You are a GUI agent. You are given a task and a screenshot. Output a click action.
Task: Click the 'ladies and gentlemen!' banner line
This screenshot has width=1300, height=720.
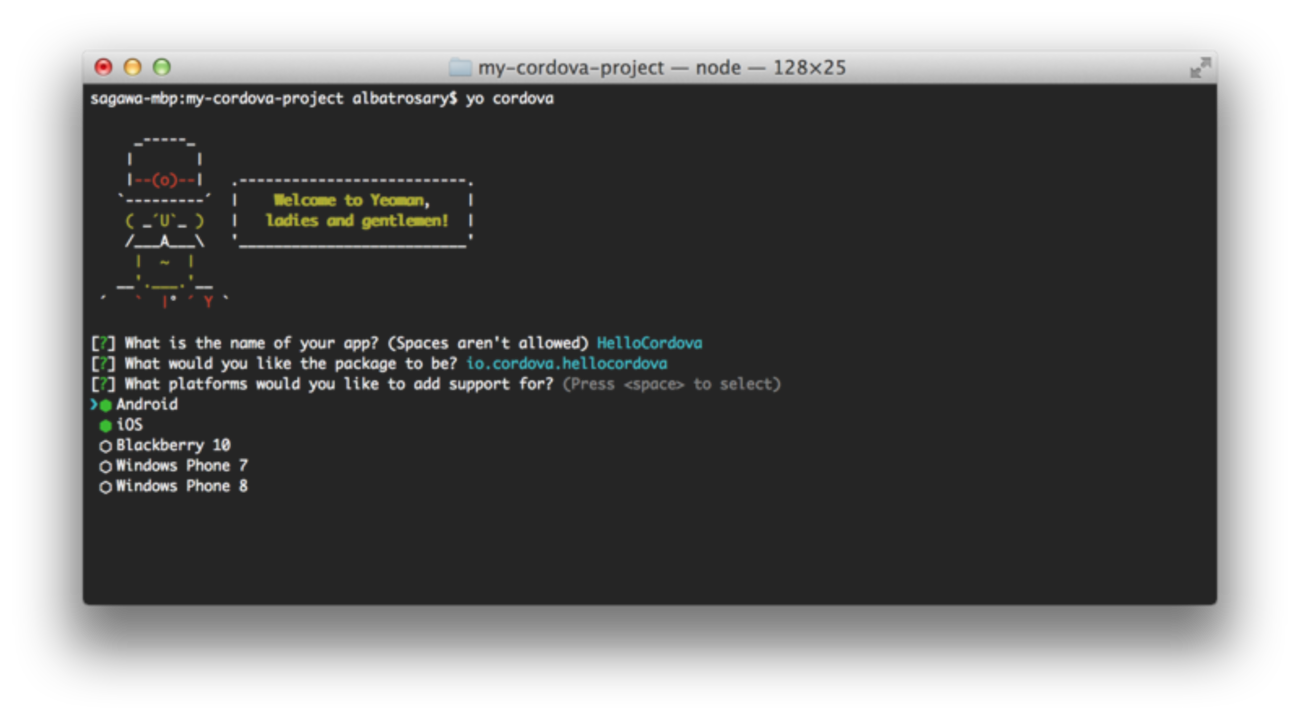(x=357, y=220)
